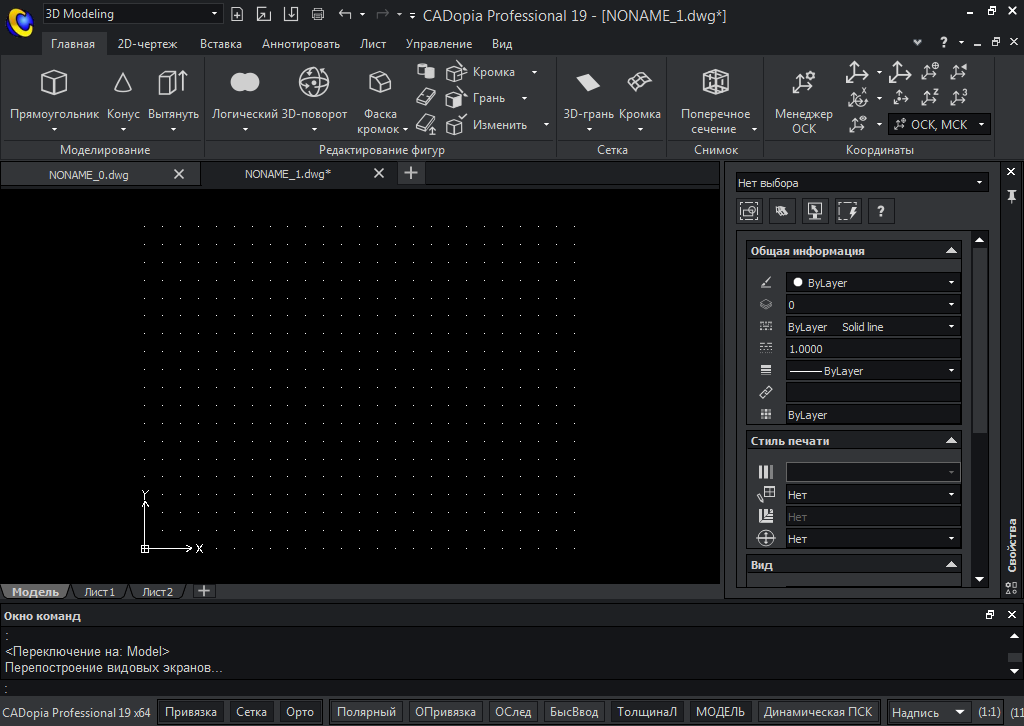The height and width of the screenshot is (726, 1024).
Task: Click the pin icon on Properties panel
Action: tap(1011, 196)
